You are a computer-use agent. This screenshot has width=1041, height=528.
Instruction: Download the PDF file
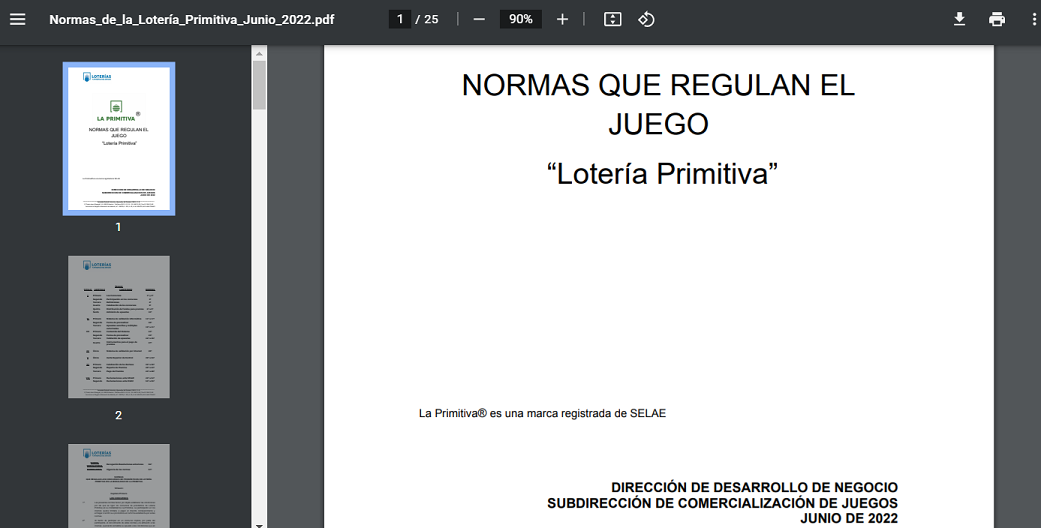959,19
